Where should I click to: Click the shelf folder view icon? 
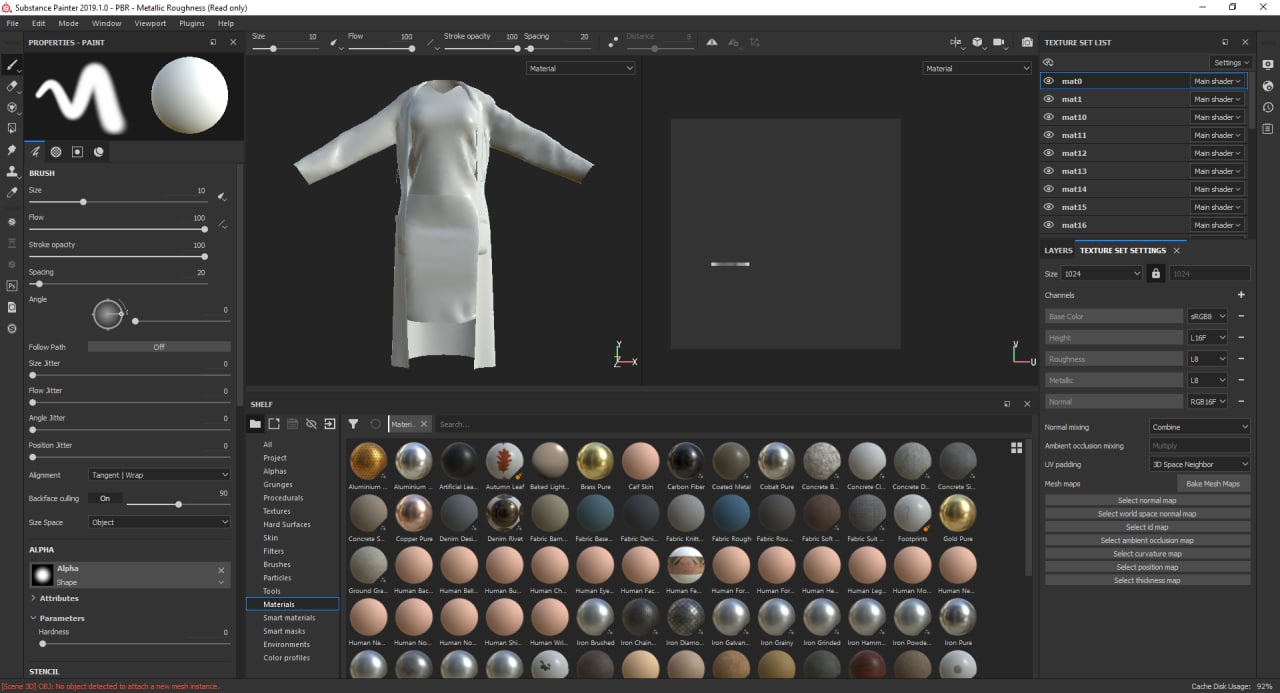255,424
